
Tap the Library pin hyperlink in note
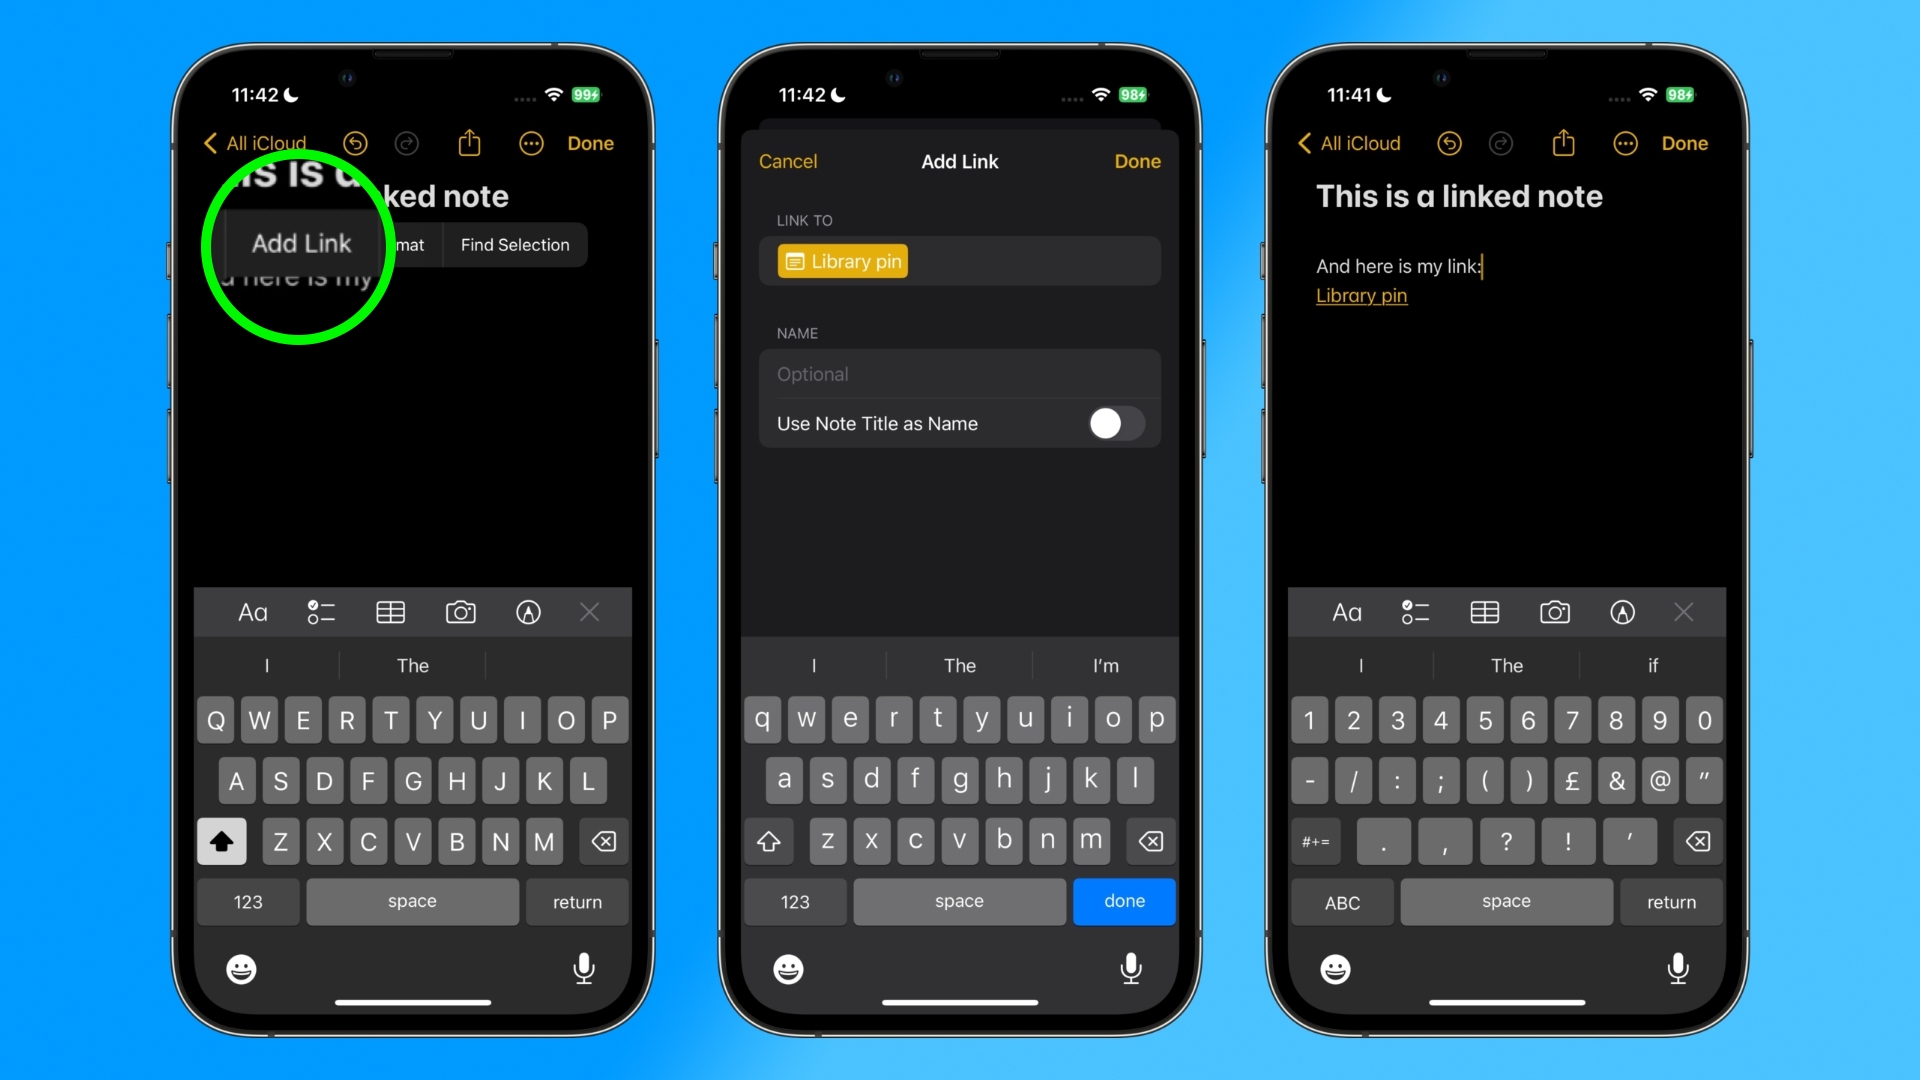[x=1361, y=294]
